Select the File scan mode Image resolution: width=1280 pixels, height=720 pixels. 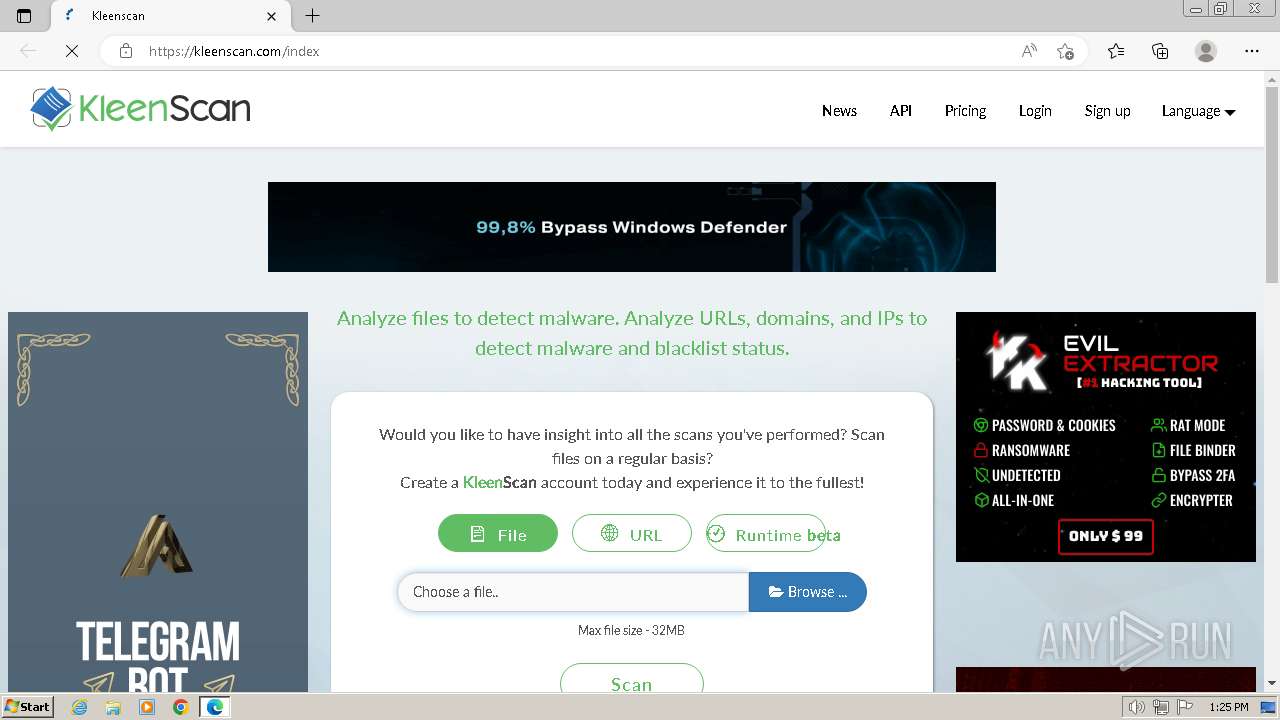[x=498, y=534]
